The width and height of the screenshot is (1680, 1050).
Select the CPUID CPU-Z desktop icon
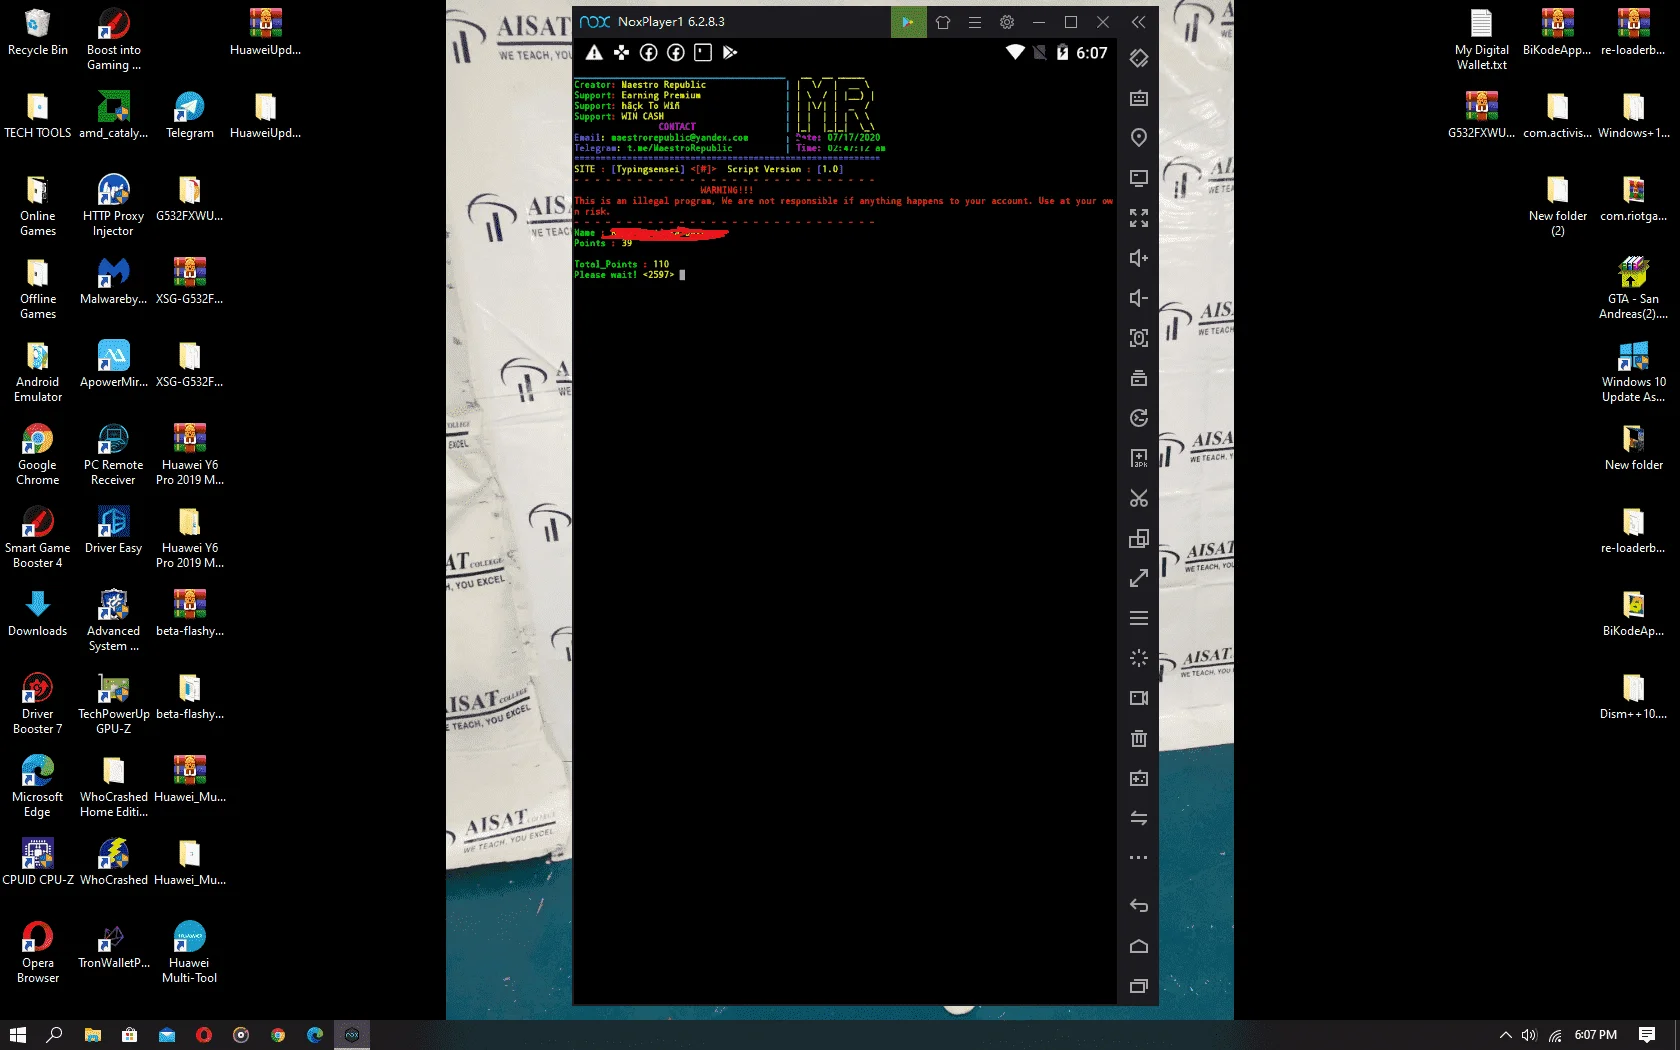(x=38, y=863)
